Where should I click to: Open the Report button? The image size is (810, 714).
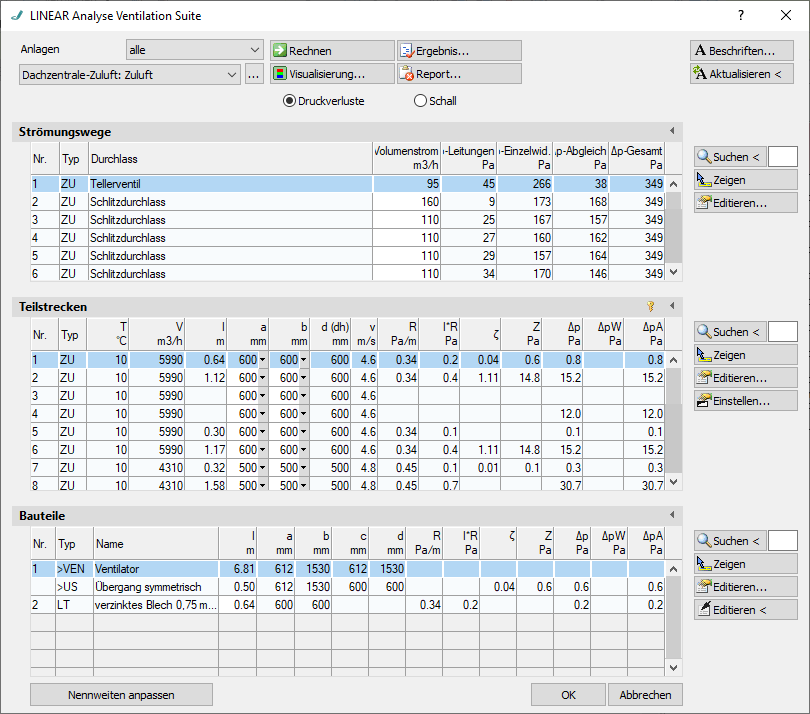pyautogui.click(x=459, y=74)
